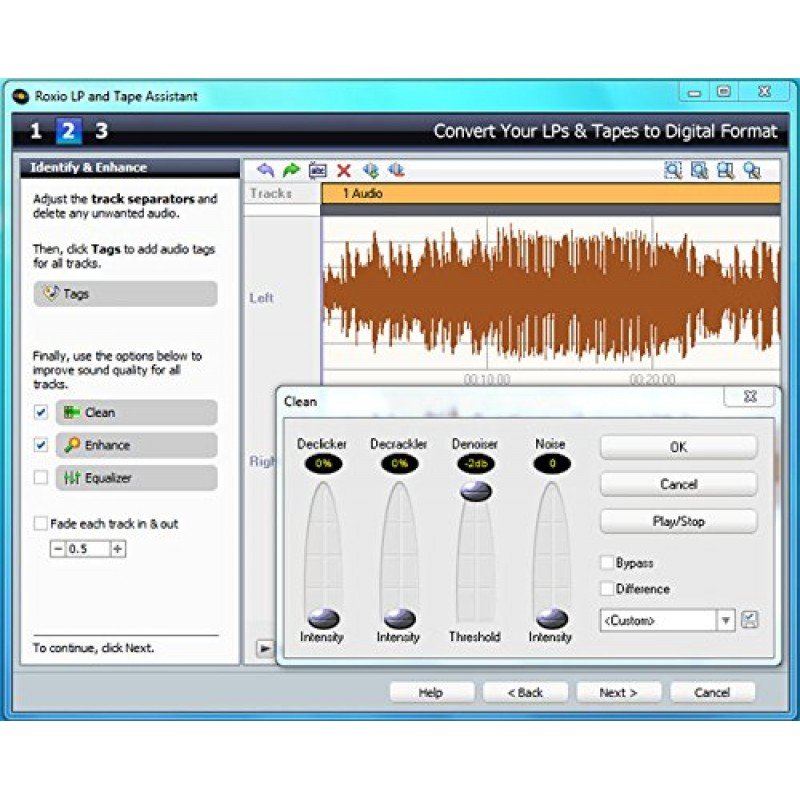Click the Roxio app icon in title bar
This screenshot has height=800, width=800.
point(20,96)
